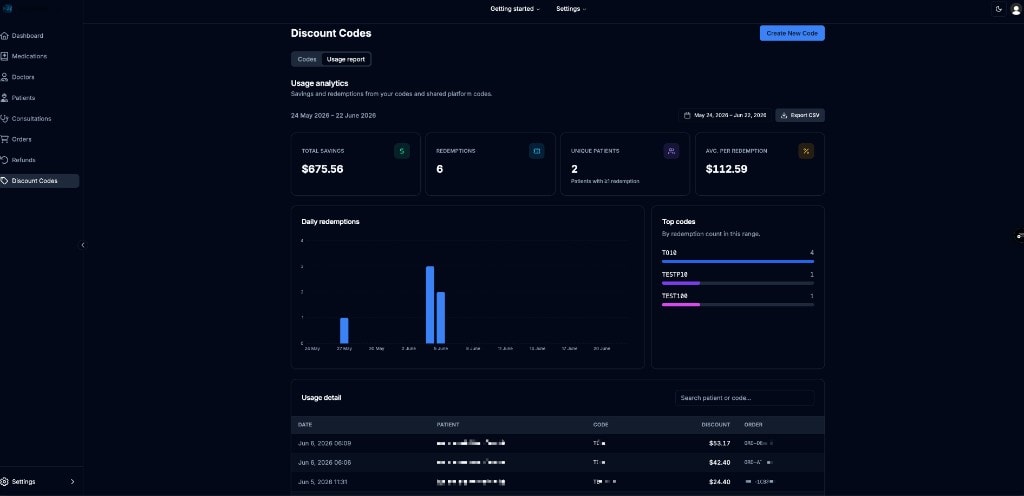Click the ORDER column header
Viewport: 1024px width, 496px height.
pyautogui.click(x=753, y=425)
